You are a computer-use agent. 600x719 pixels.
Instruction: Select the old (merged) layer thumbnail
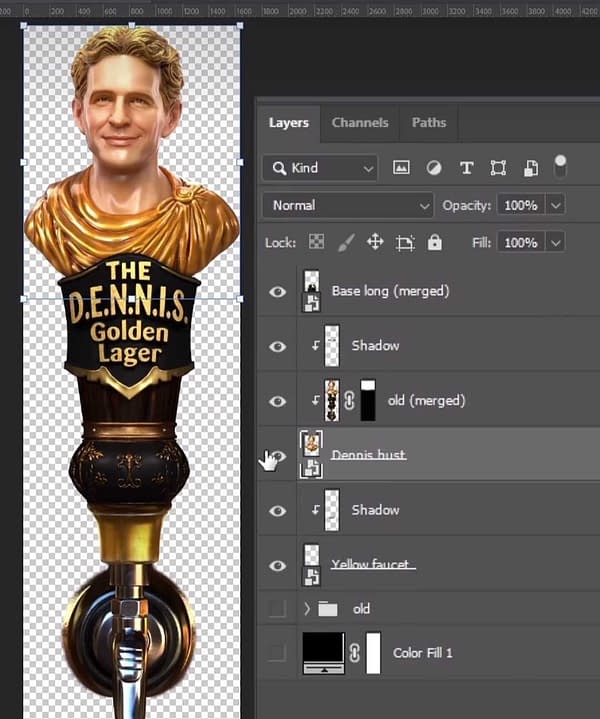tap(332, 400)
